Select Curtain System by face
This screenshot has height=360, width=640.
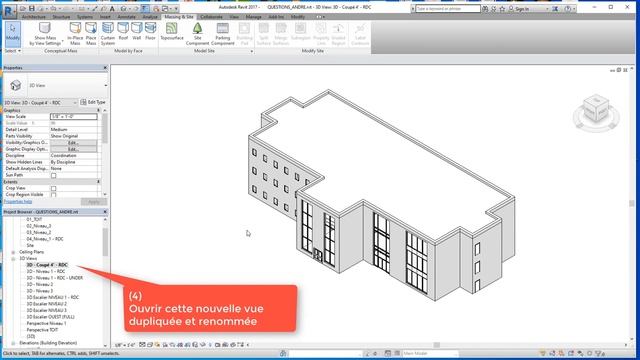pos(108,34)
